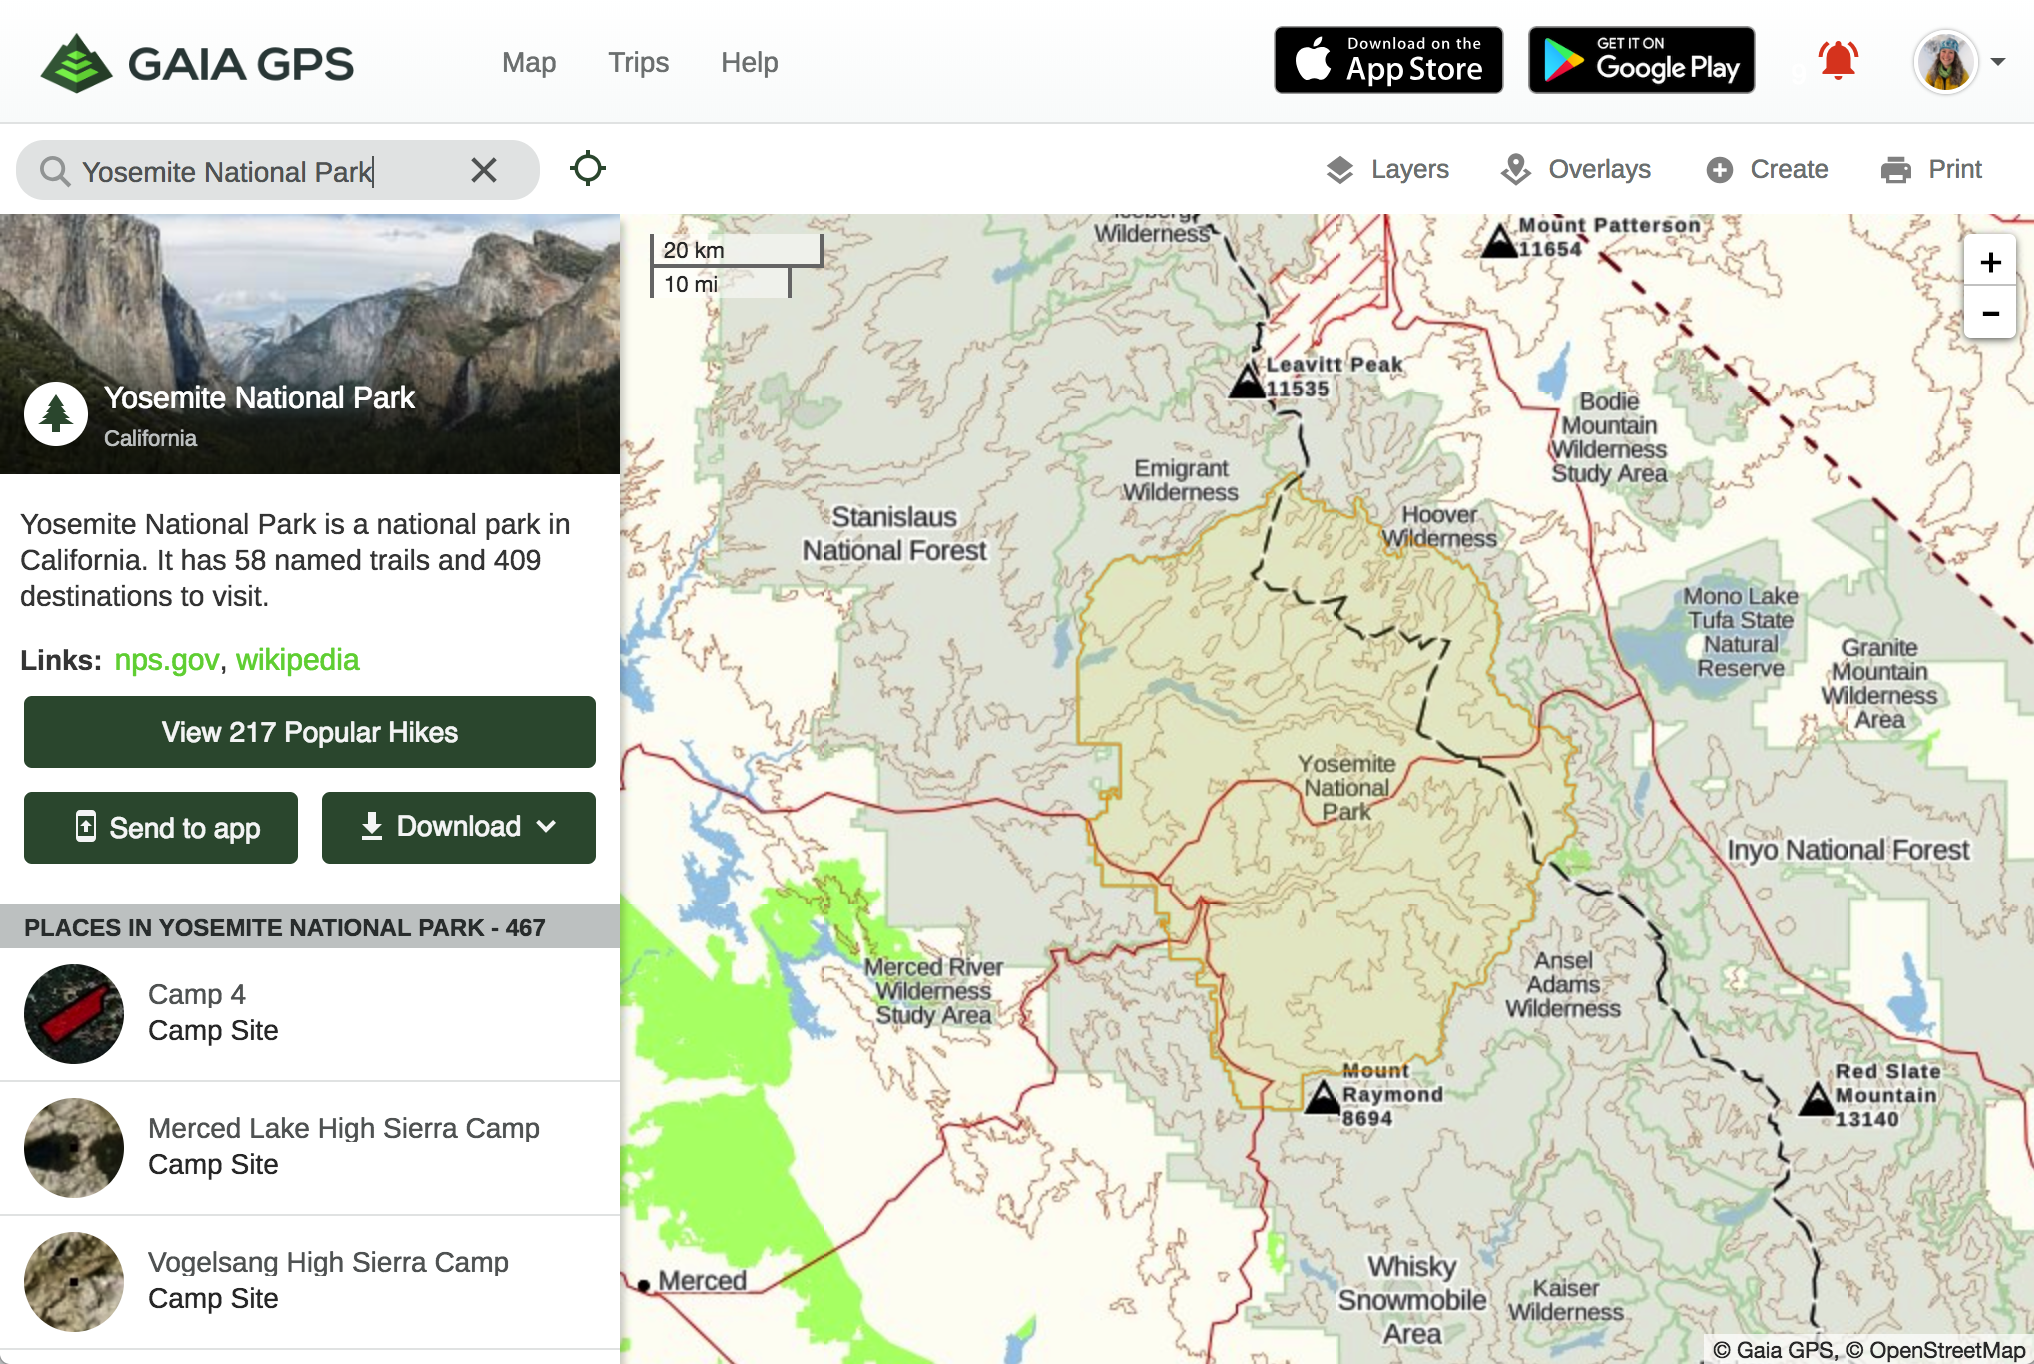Print the current map

[x=1931, y=169]
